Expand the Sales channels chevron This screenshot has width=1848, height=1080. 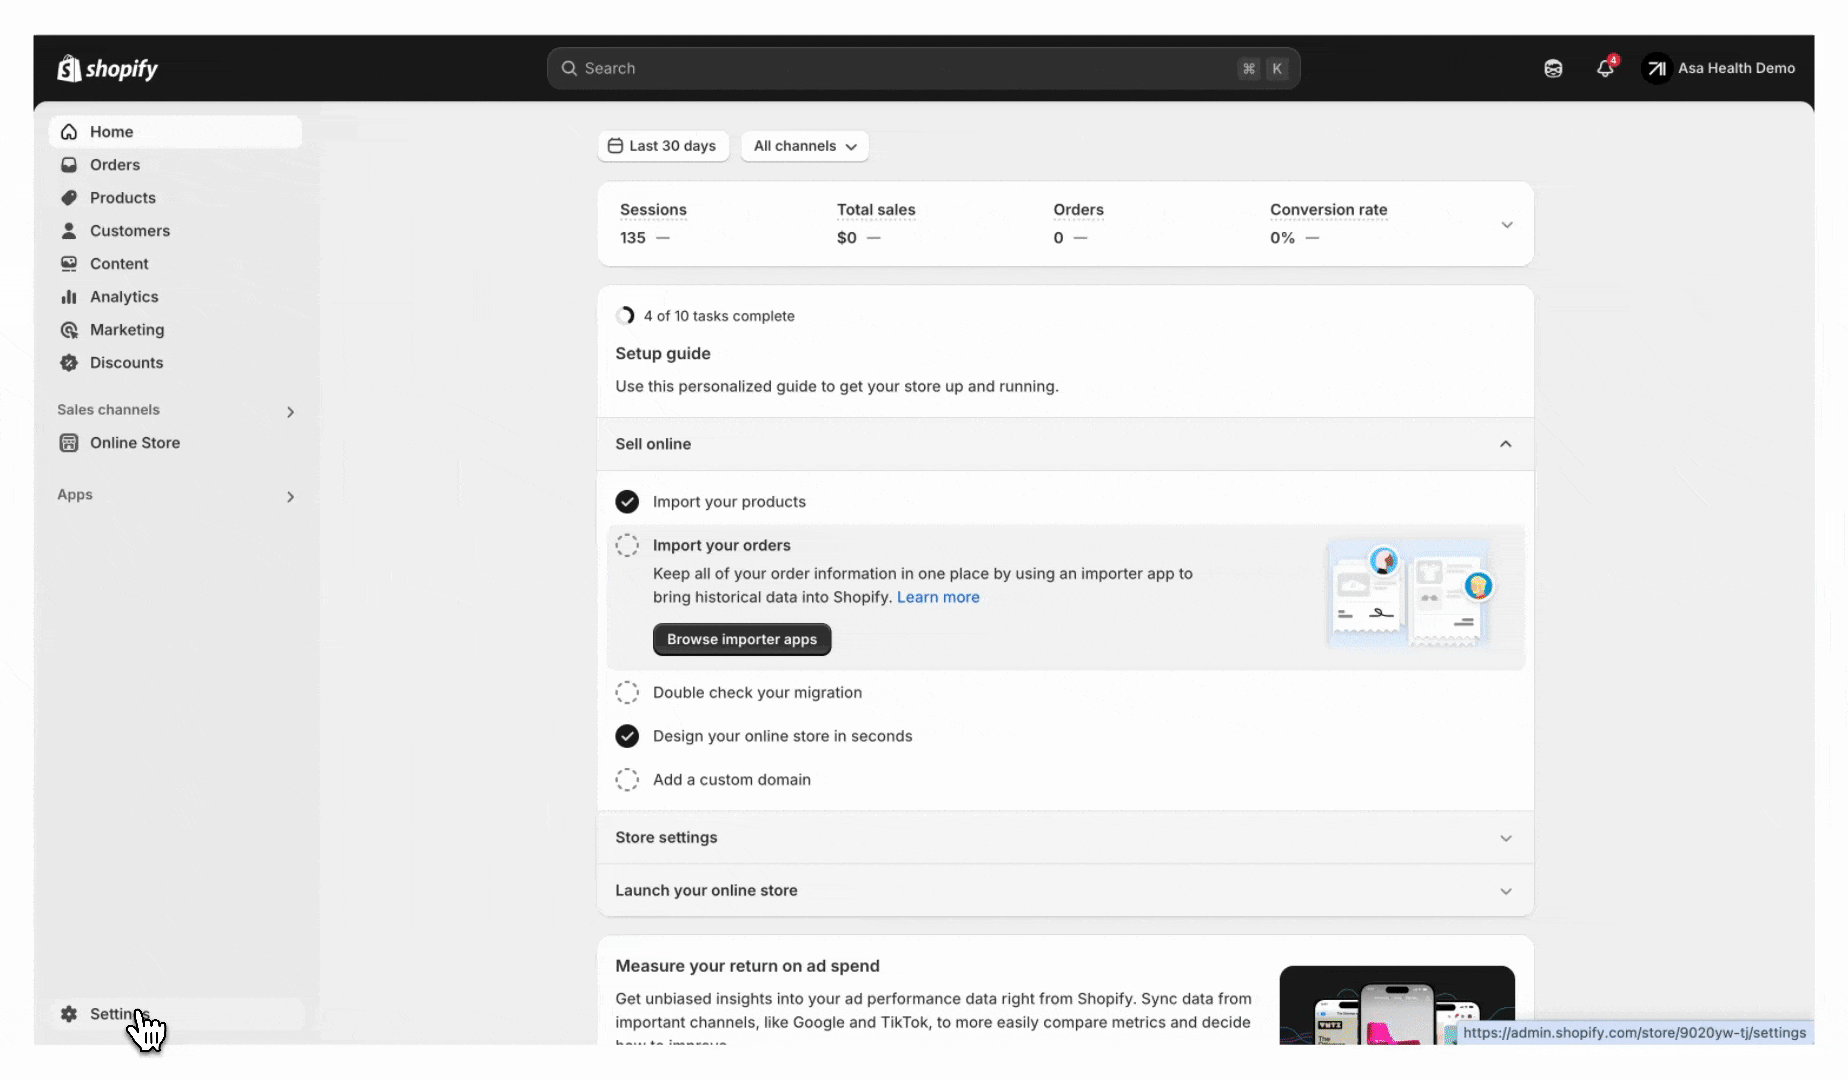[x=291, y=412]
